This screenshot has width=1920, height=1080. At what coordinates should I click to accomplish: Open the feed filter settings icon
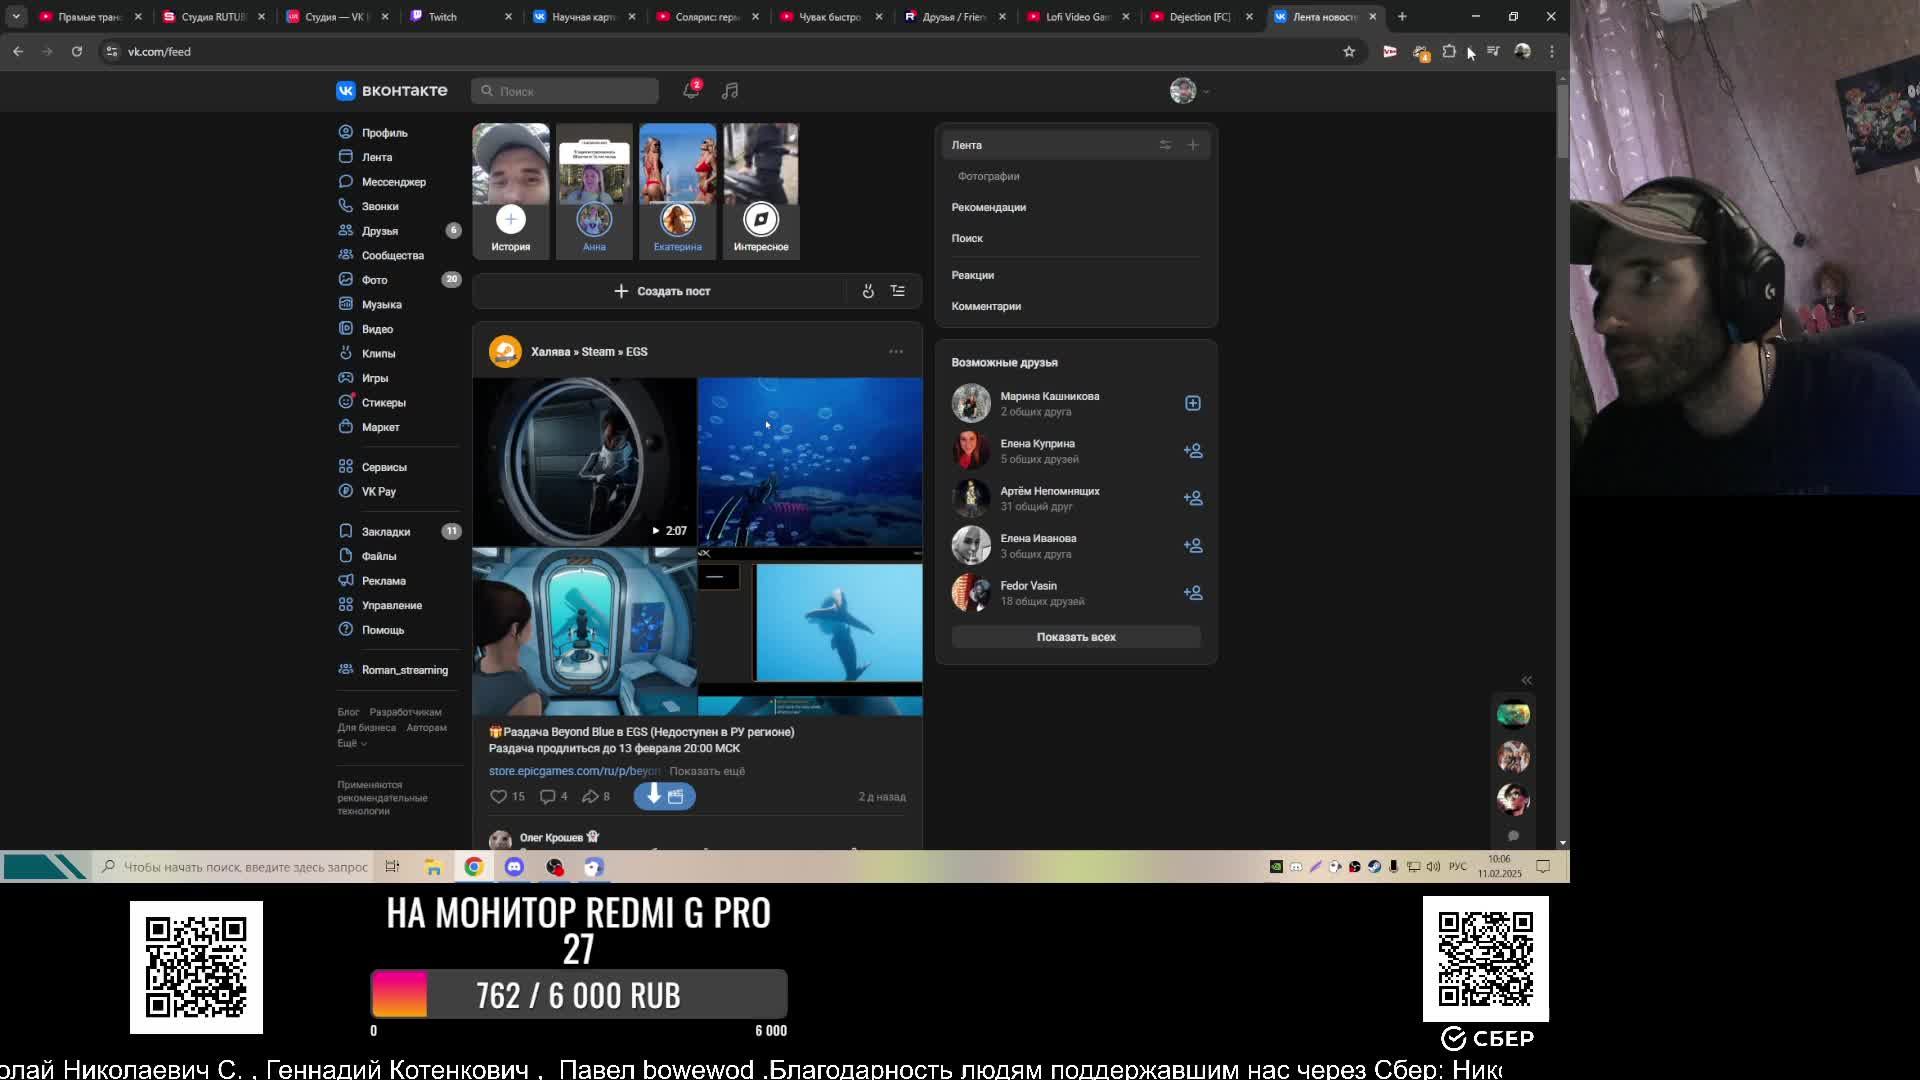[1165, 145]
